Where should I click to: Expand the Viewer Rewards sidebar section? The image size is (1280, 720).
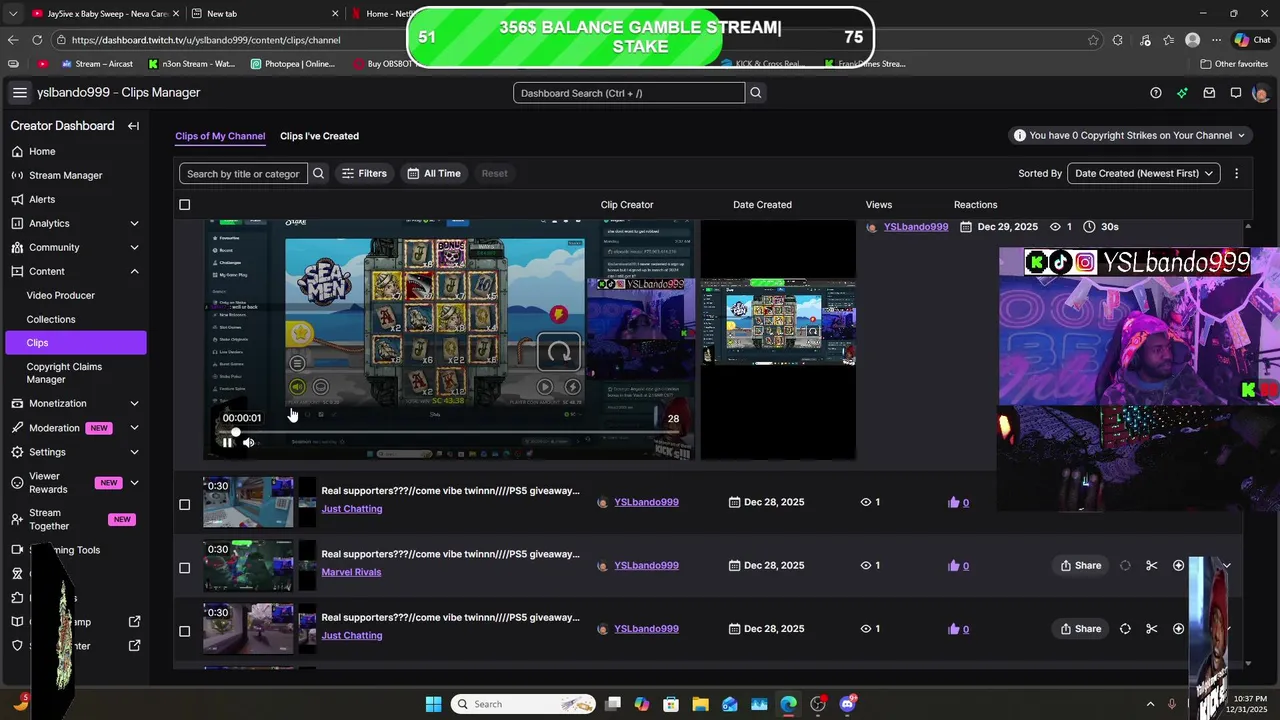point(134,483)
